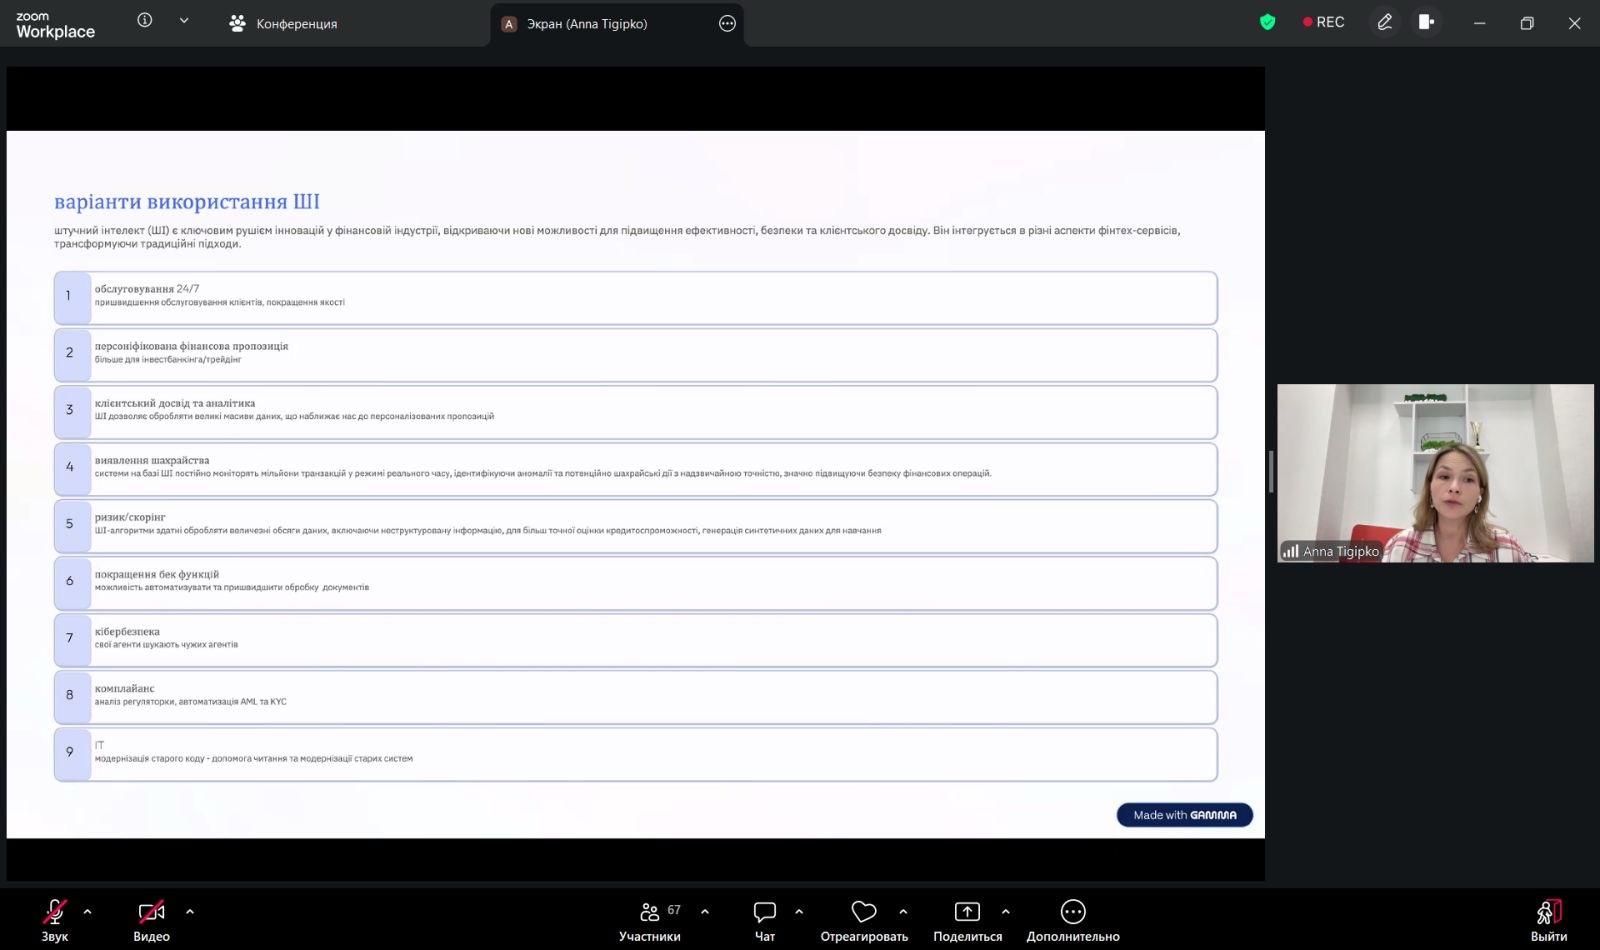Viewport: 1600px width, 950px height.
Task: Select Anna Tigipko's video thumbnail
Action: 1435,472
